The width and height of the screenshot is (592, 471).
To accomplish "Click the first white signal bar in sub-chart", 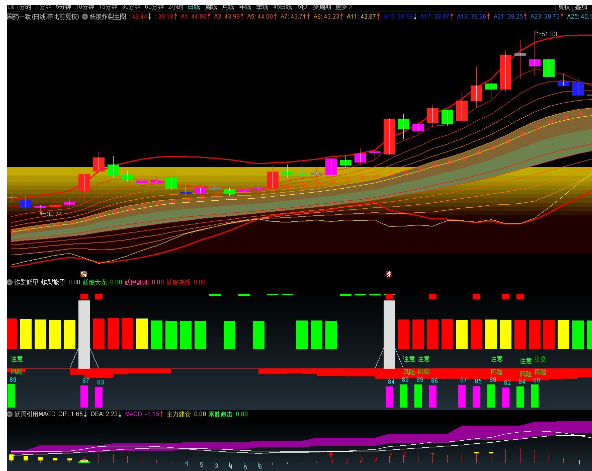I will point(84,334).
